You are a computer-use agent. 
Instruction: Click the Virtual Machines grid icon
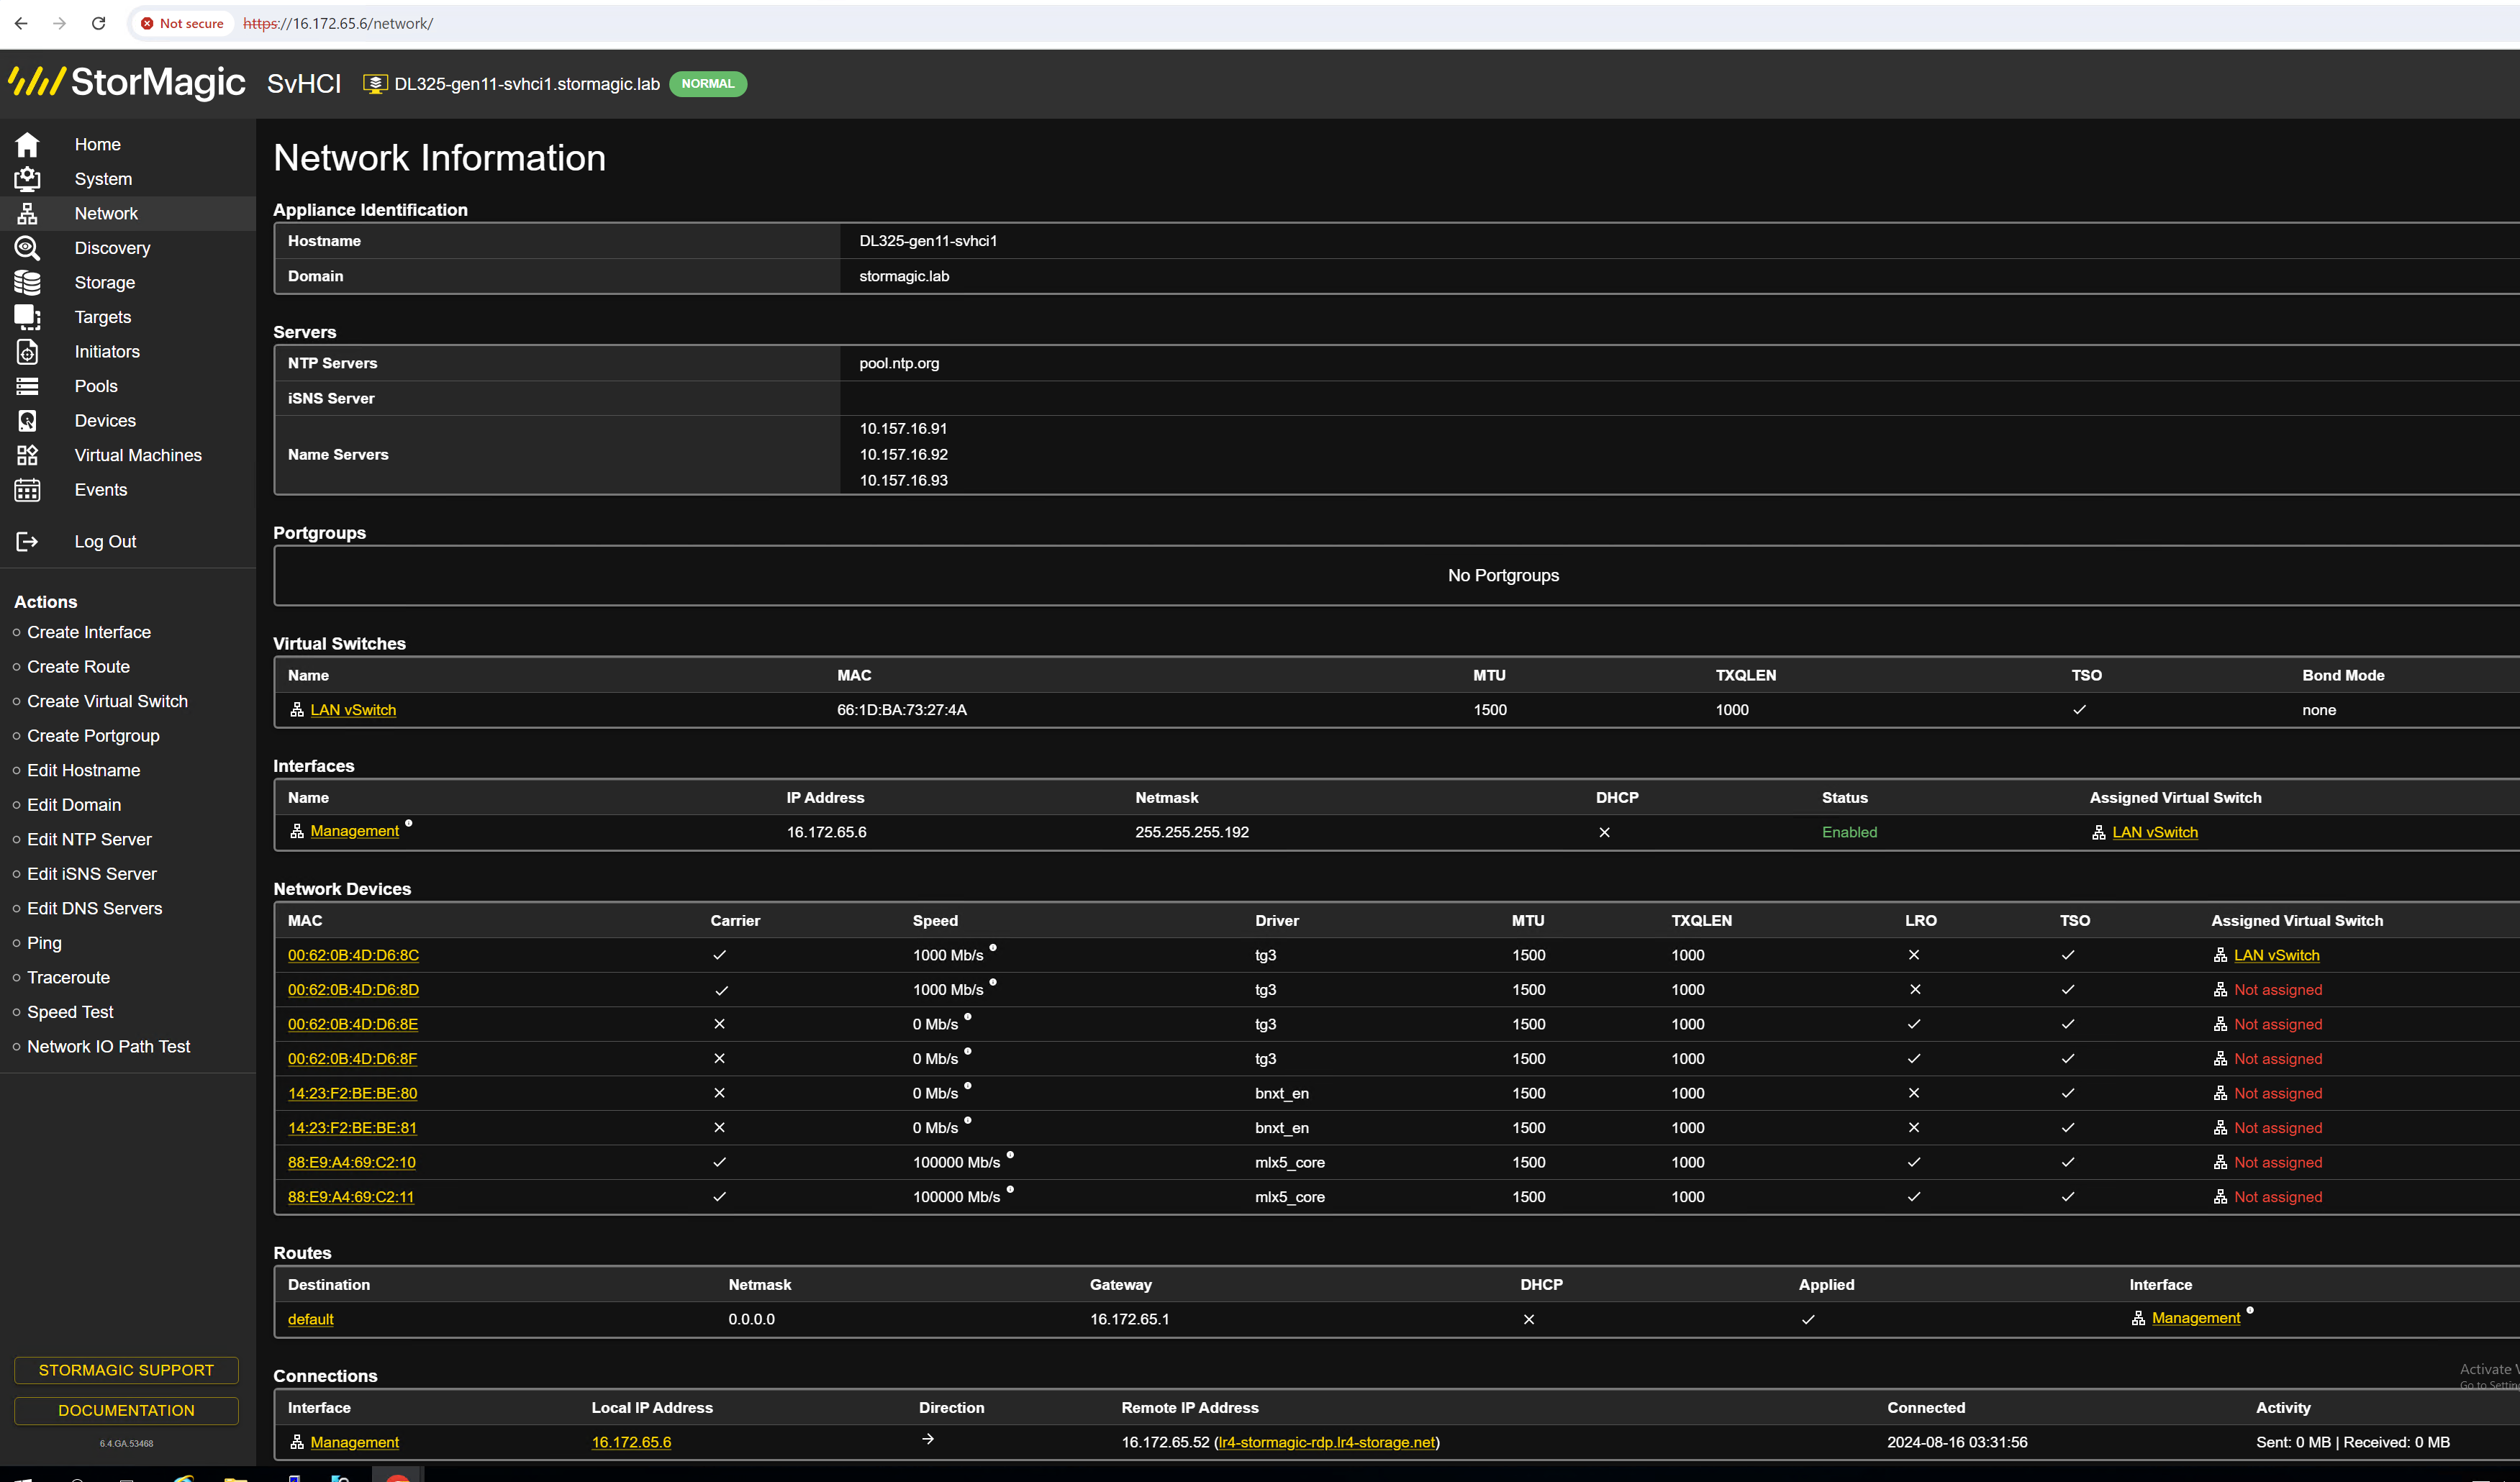27,455
